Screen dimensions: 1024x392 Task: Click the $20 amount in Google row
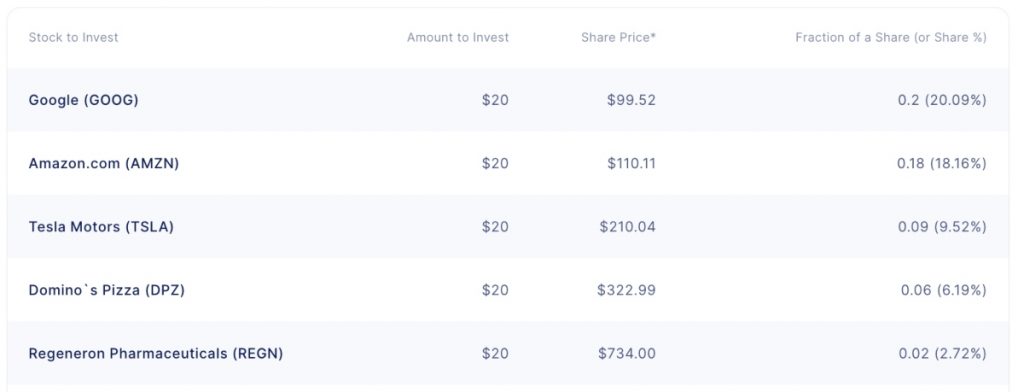coord(495,100)
